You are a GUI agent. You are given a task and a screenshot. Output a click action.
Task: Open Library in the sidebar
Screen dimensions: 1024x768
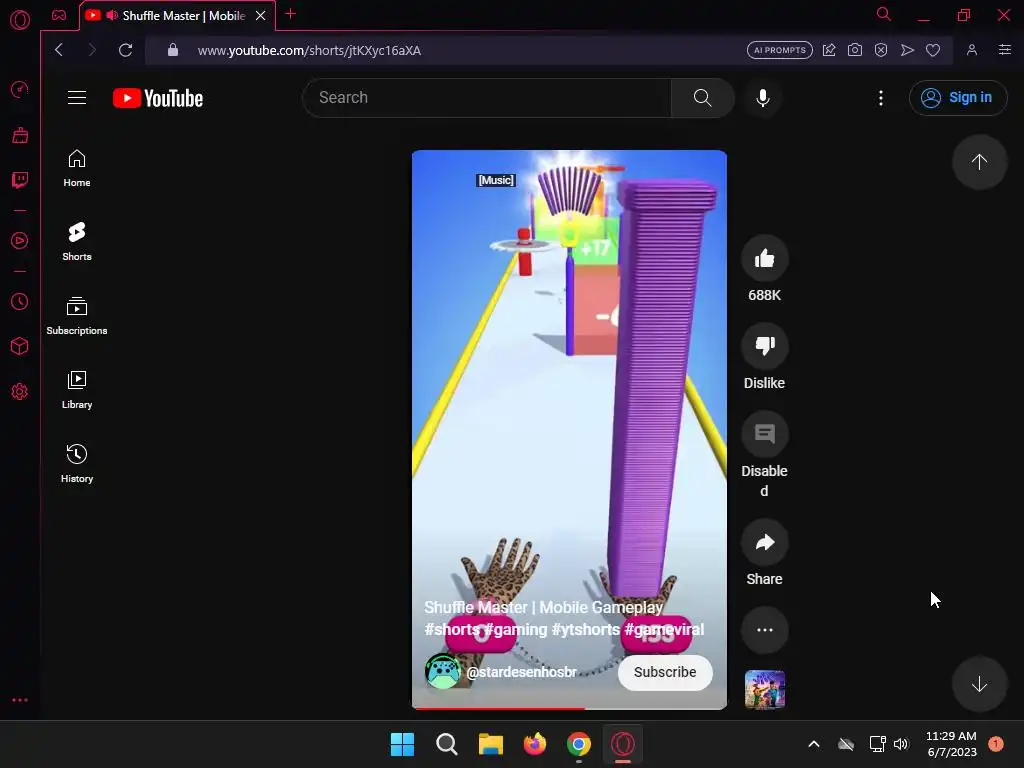pos(77,390)
